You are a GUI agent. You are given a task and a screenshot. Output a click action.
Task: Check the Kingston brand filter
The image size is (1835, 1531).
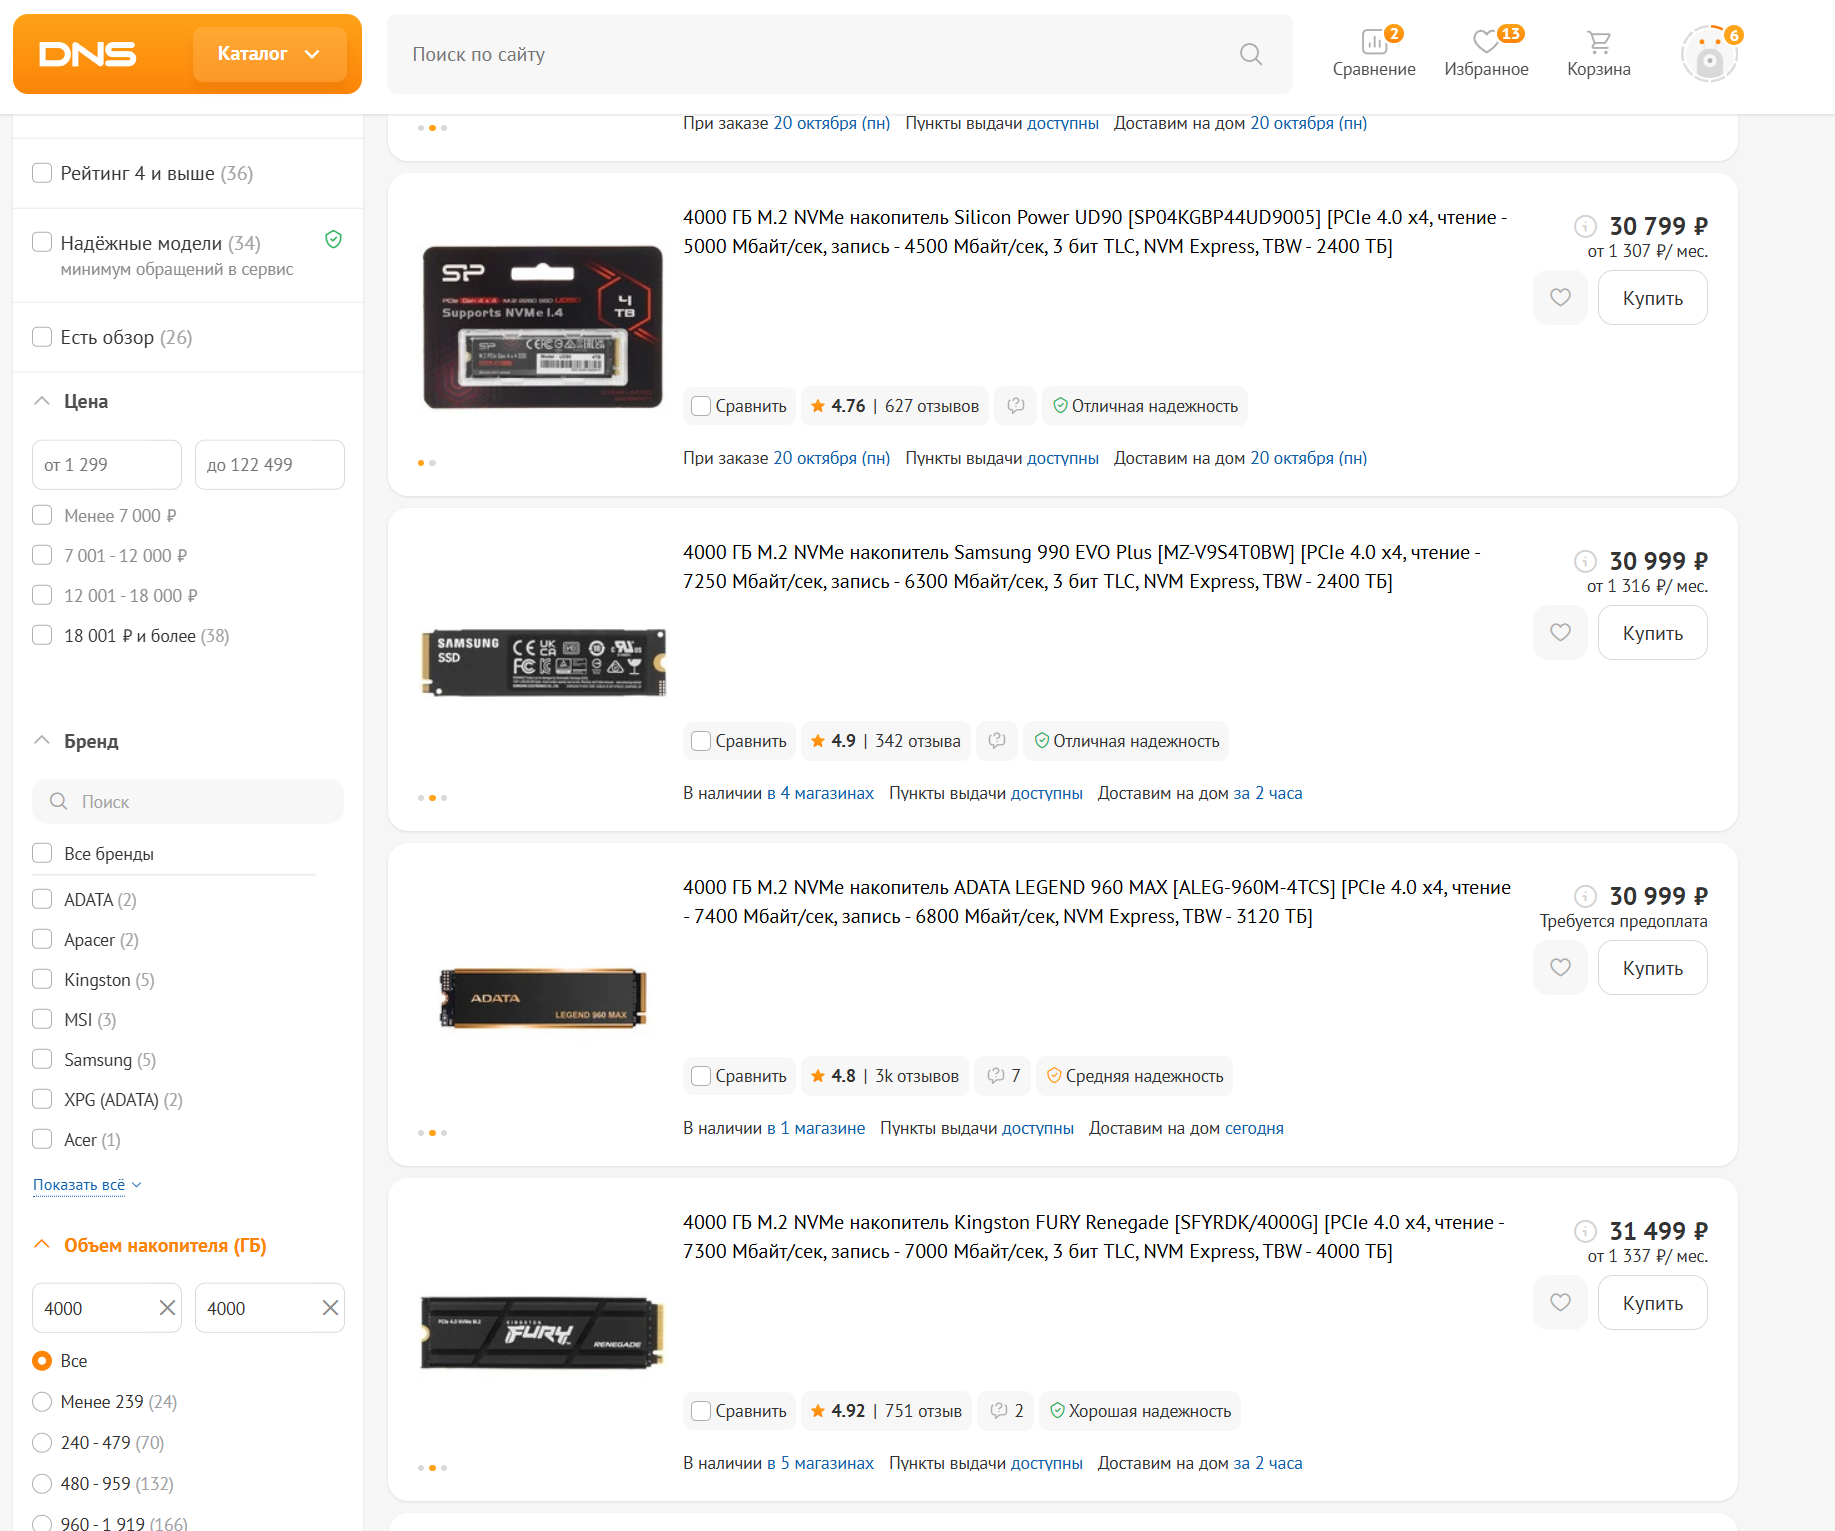pyautogui.click(x=42, y=979)
